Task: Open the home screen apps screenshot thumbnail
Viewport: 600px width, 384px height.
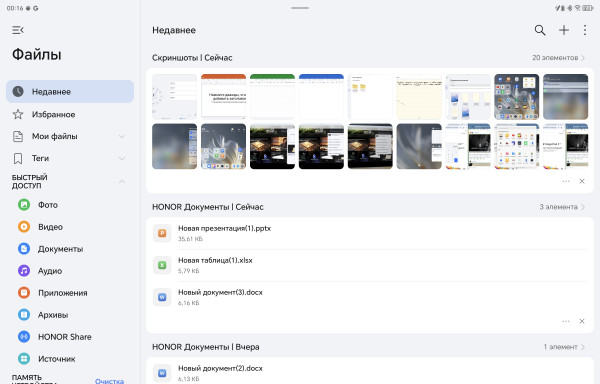Action: point(517,97)
